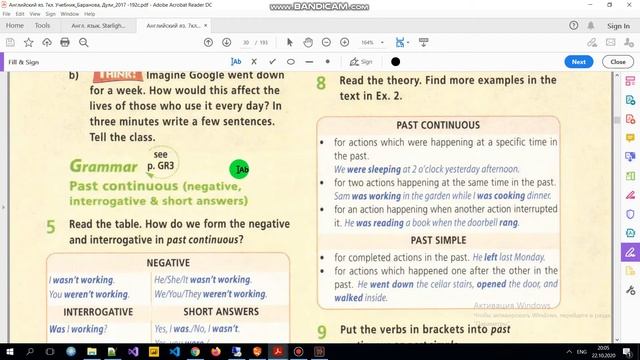640x360 pixels.
Task: Click the taskbar search icon
Action: click(x=30, y=351)
